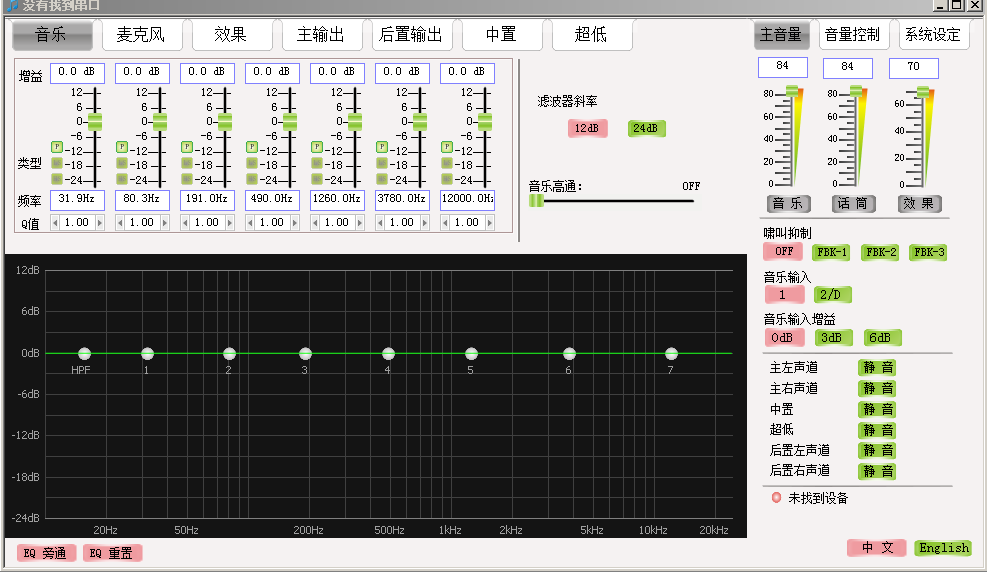Click the HPF node on the EQ graph
The width and height of the screenshot is (987, 572).
click(x=84, y=354)
